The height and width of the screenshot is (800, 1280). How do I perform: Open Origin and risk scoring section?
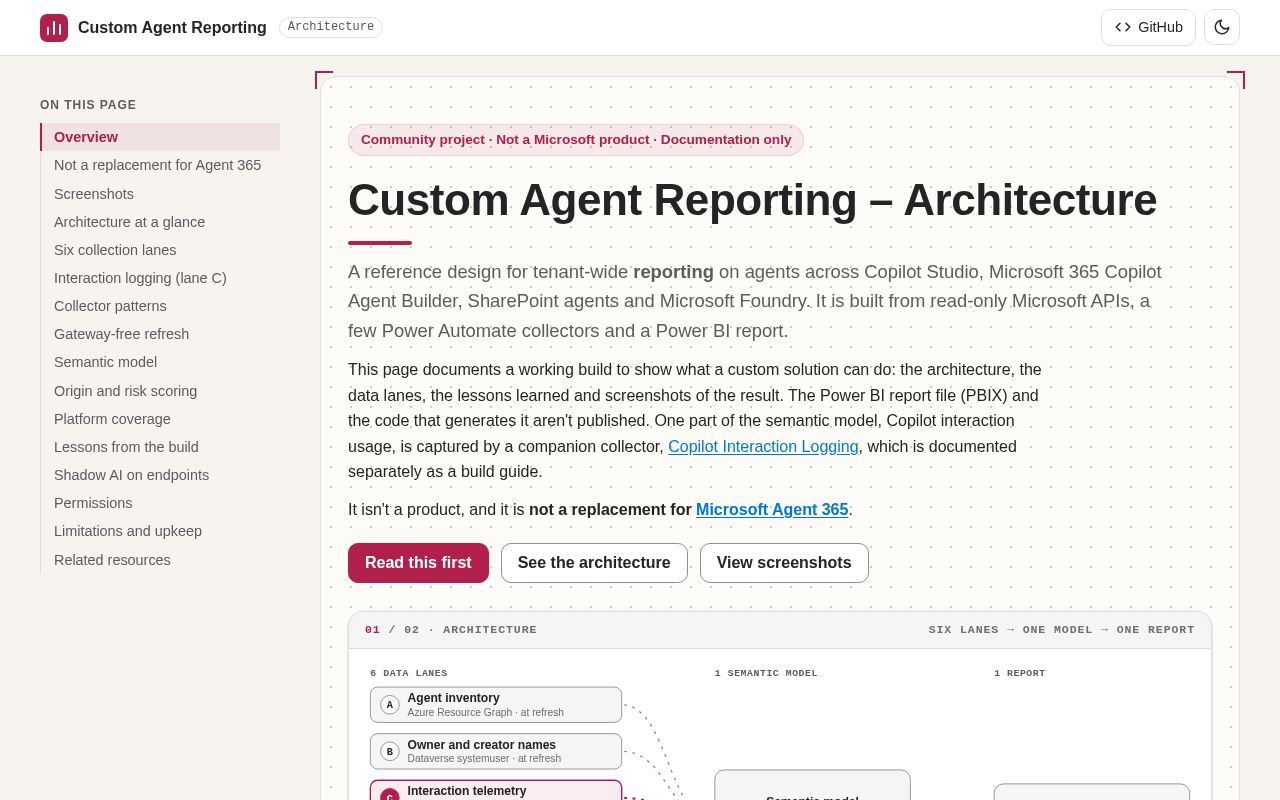pyautogui.click(x=160, y=391)
